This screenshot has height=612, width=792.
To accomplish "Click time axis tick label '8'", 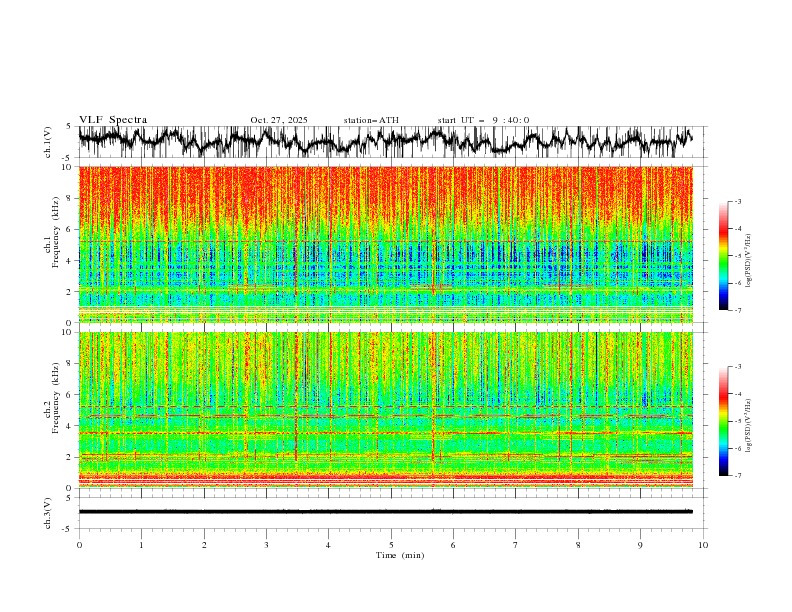I will click(578, 545).
